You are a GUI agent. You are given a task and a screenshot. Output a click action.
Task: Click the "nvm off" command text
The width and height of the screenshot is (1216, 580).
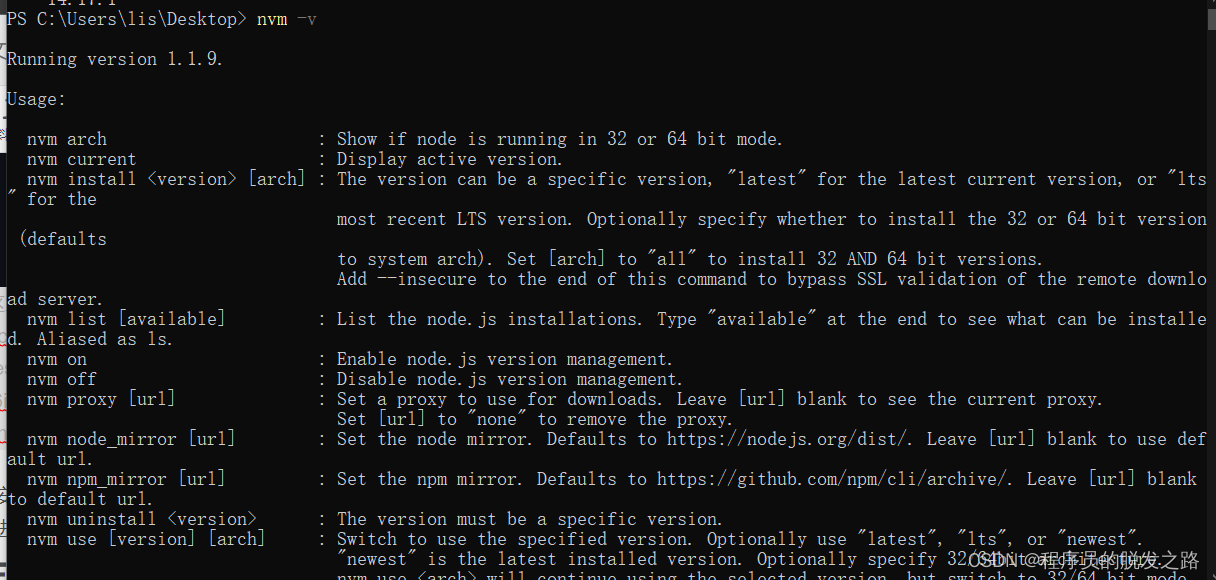(61, 379)
